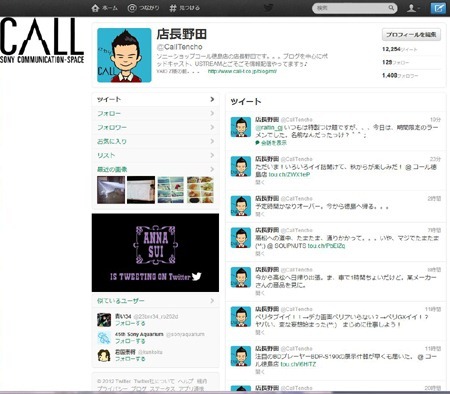Follow 45th Sony Aquarium via フォローする
Viewport: 450px width, 394px height.
point(130,341)
